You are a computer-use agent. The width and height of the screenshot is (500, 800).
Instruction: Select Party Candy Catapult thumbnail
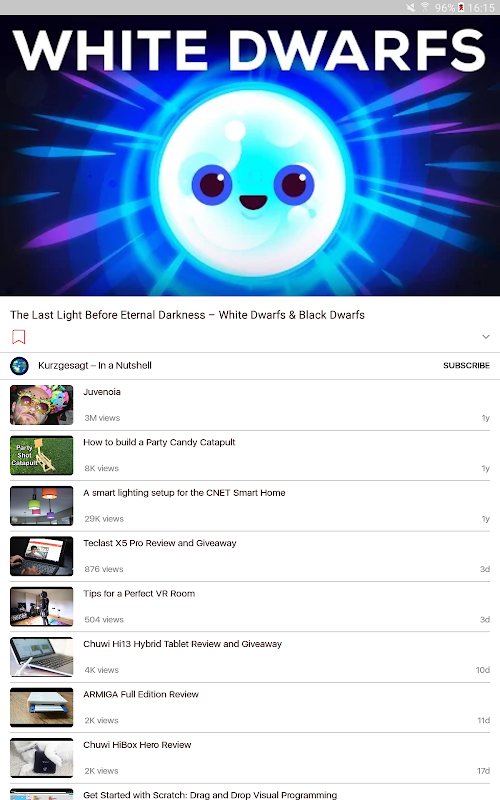pos(41,456)
